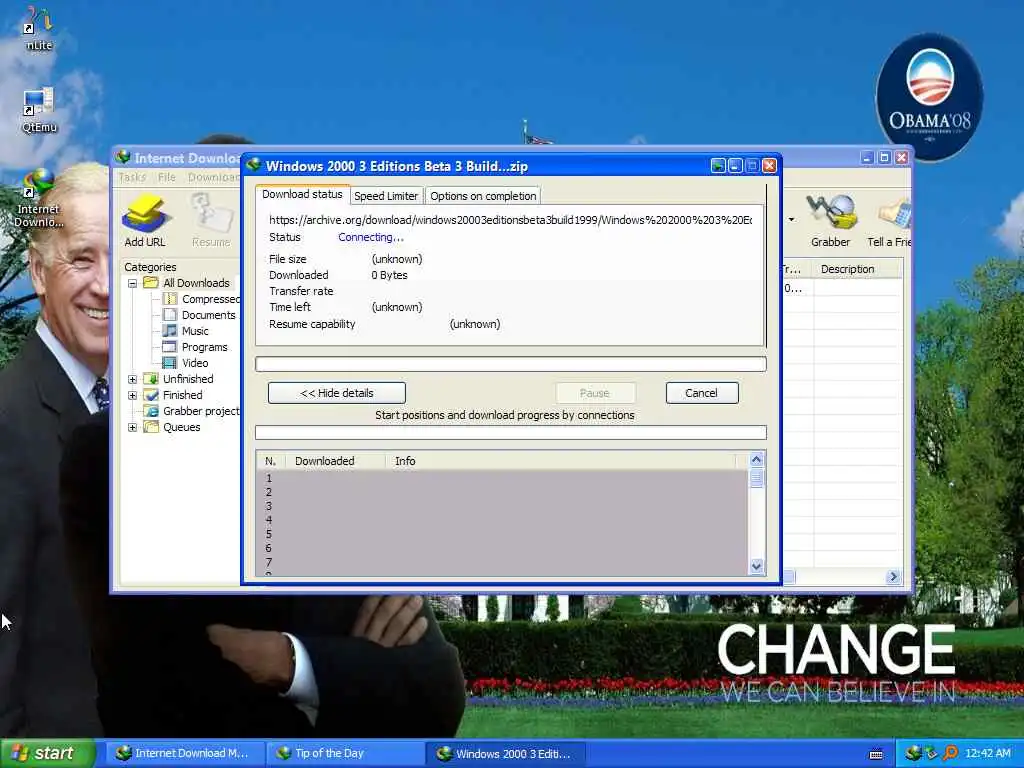The height and width of the screenshot is (768, 1024).
Task: Click the main window horizontal scroll right arrow
Action: pyautogui.click(x=893, y=577)
